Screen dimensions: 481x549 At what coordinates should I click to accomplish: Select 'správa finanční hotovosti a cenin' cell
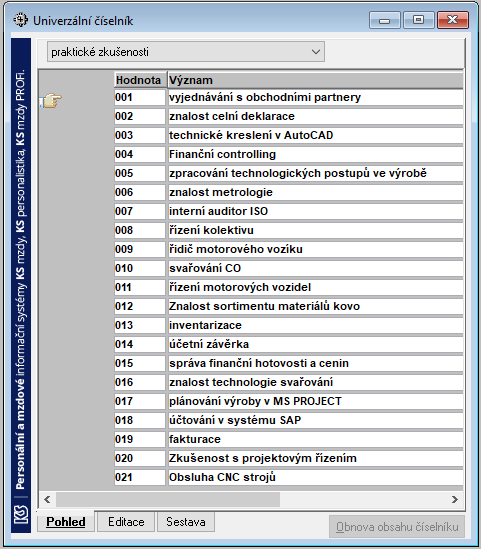pos(315,363)
